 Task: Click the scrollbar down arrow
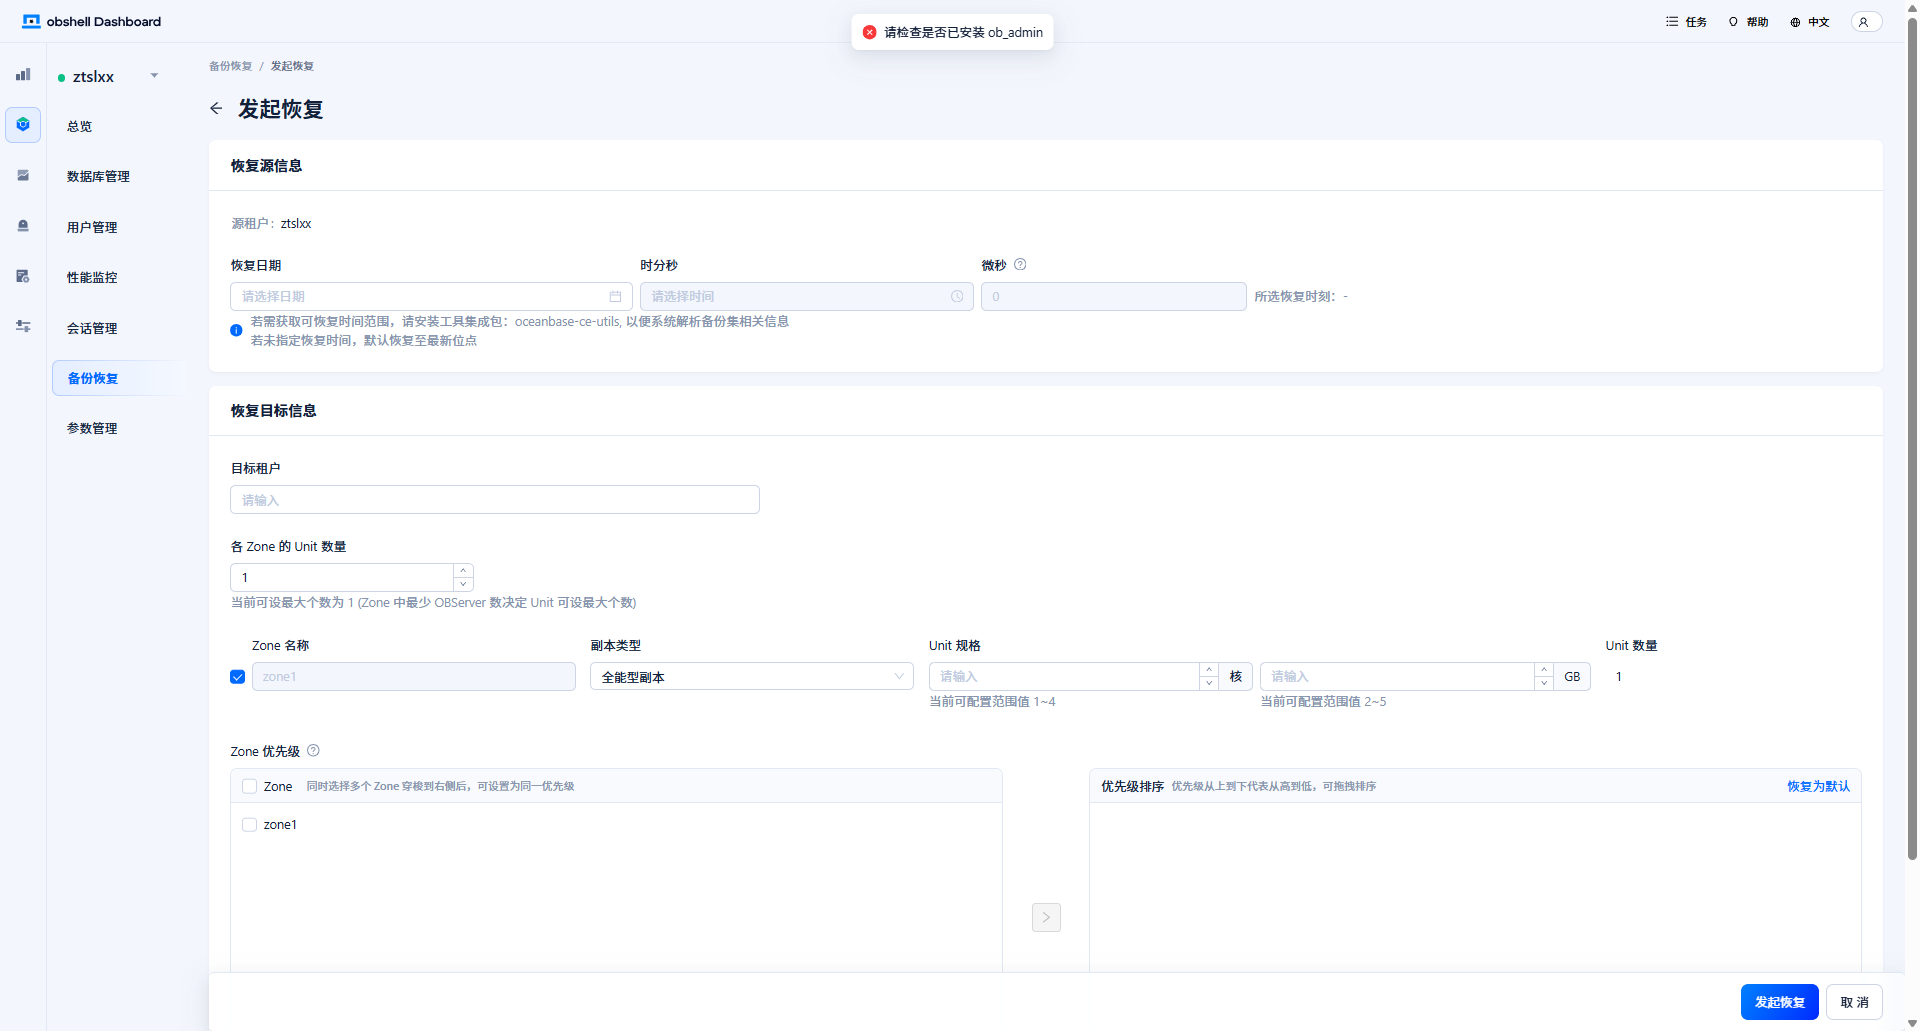[x=1912, y=1023]
